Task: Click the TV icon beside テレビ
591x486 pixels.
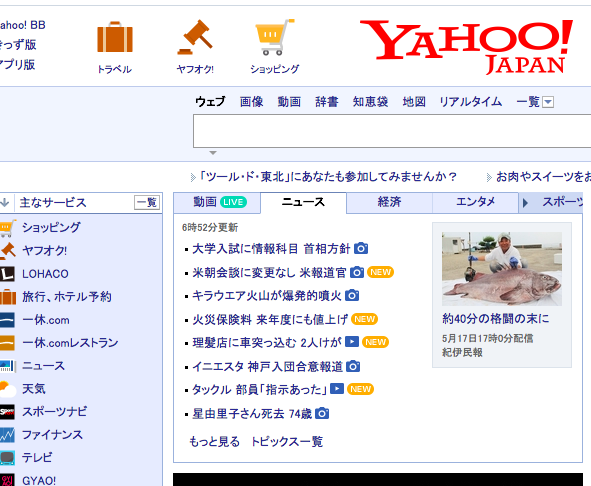Action: pos(7,458)
